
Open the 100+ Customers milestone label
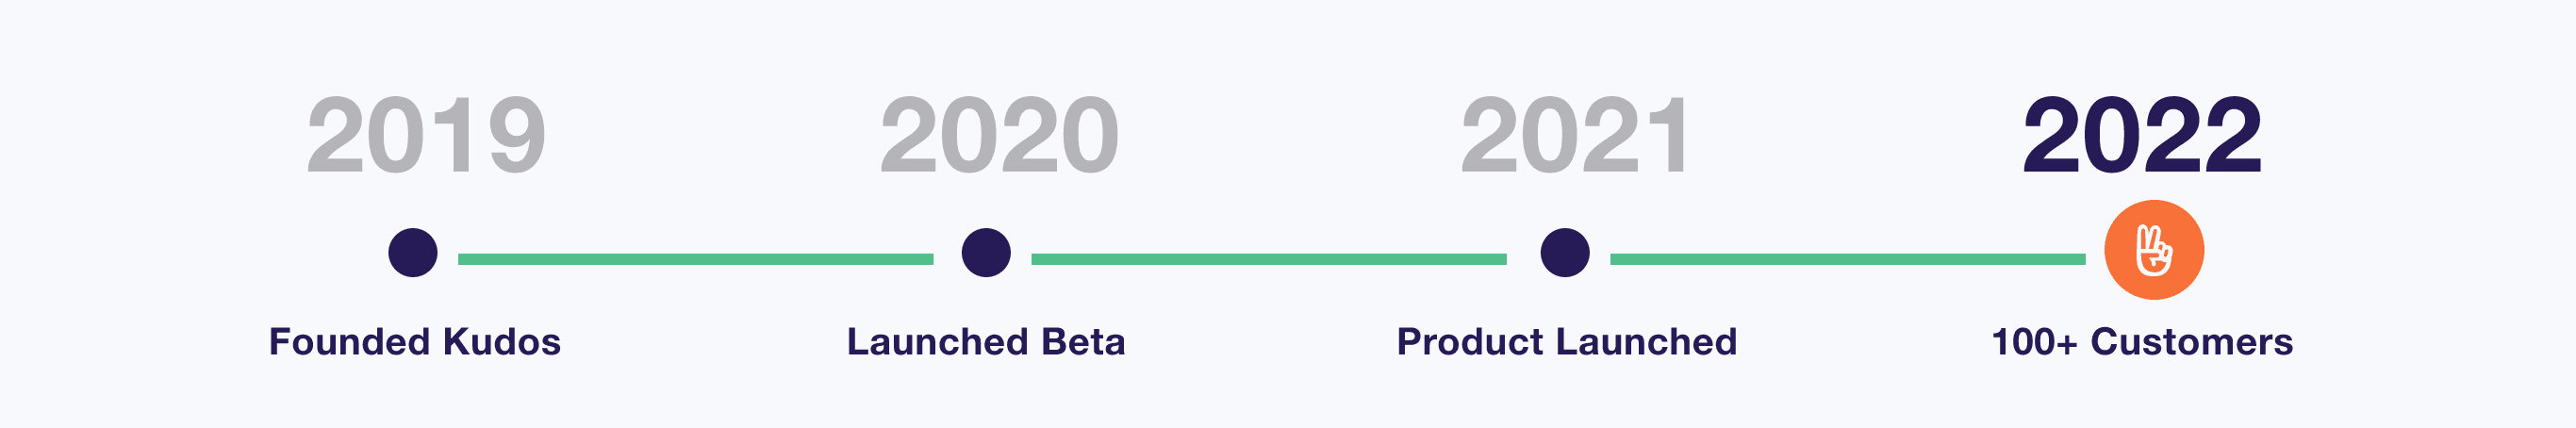point(2142,342)
